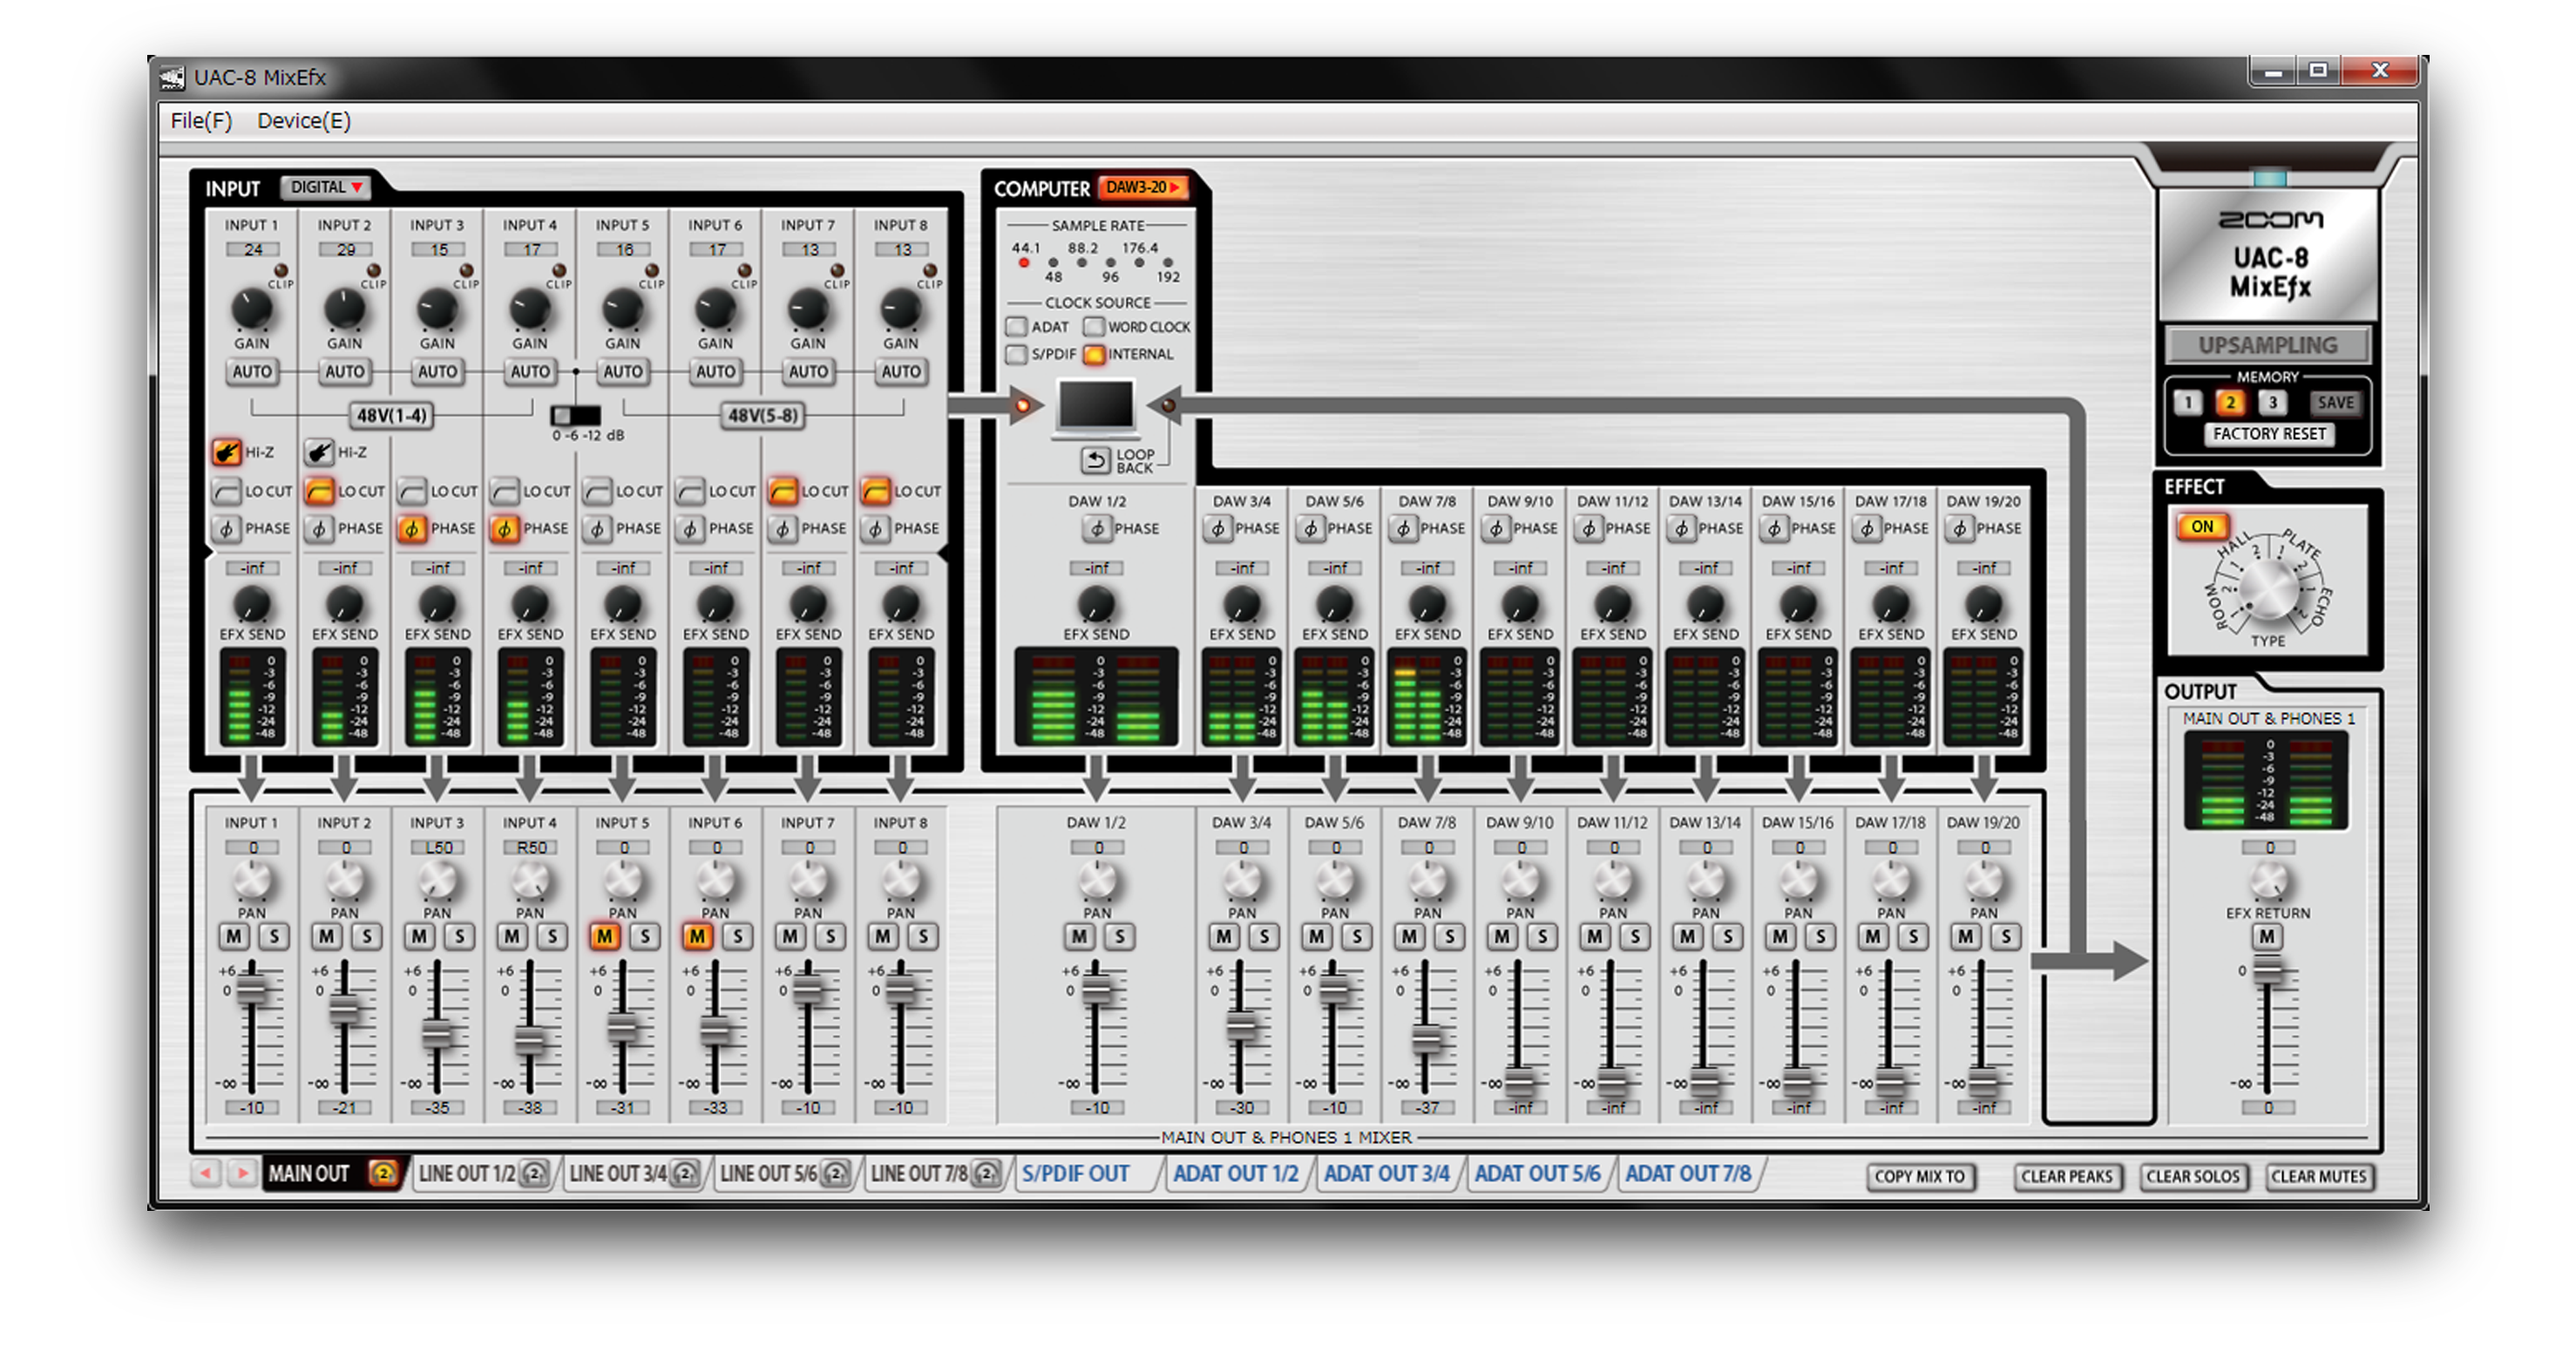Turn off the effect ON switch
This screenshot has width=2576, height=1346.
pyautogui.click(x=2202, y=527)
